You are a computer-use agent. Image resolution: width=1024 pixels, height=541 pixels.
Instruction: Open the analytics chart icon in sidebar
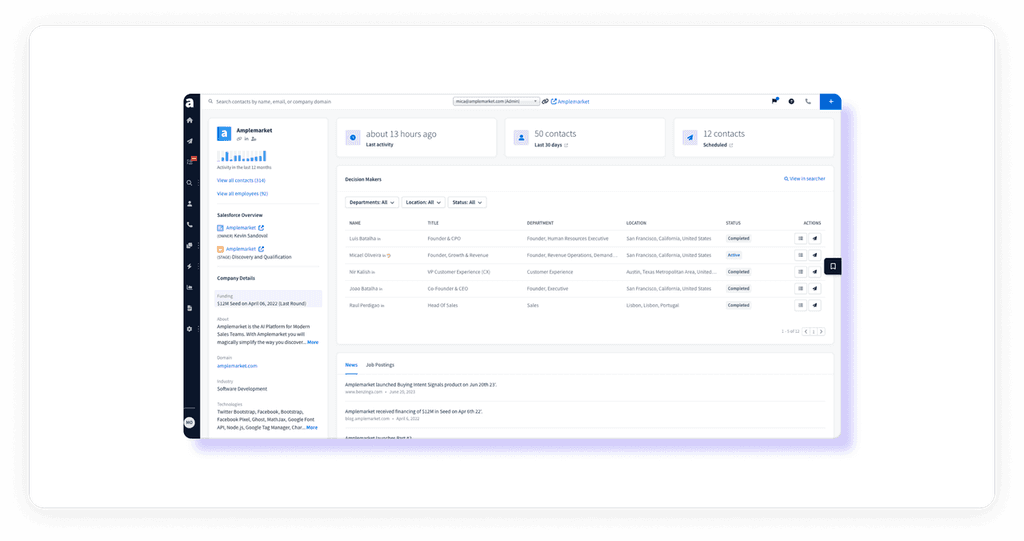point(190,287)
